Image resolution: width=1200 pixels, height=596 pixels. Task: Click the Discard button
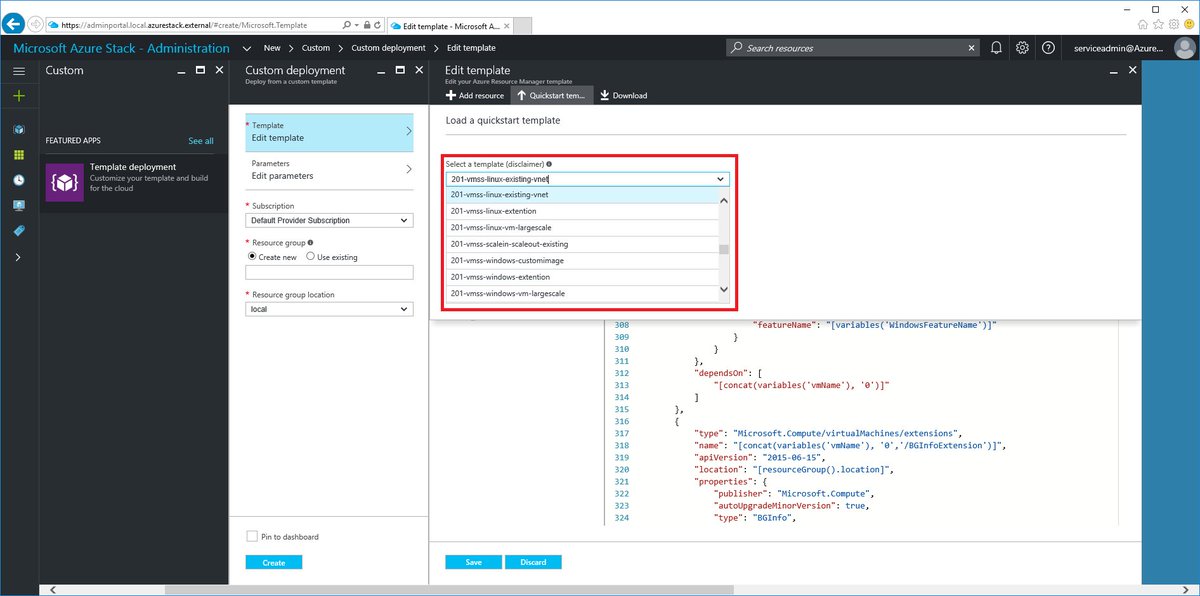(533, 562)
